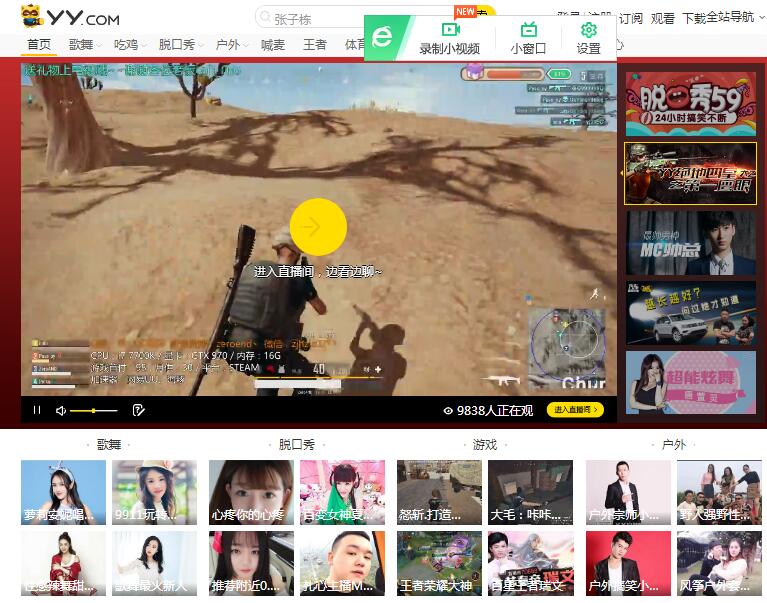Screen dimensions: 767x603
Task: Click 订阅 link at top
Action: [x=631, y=19]
